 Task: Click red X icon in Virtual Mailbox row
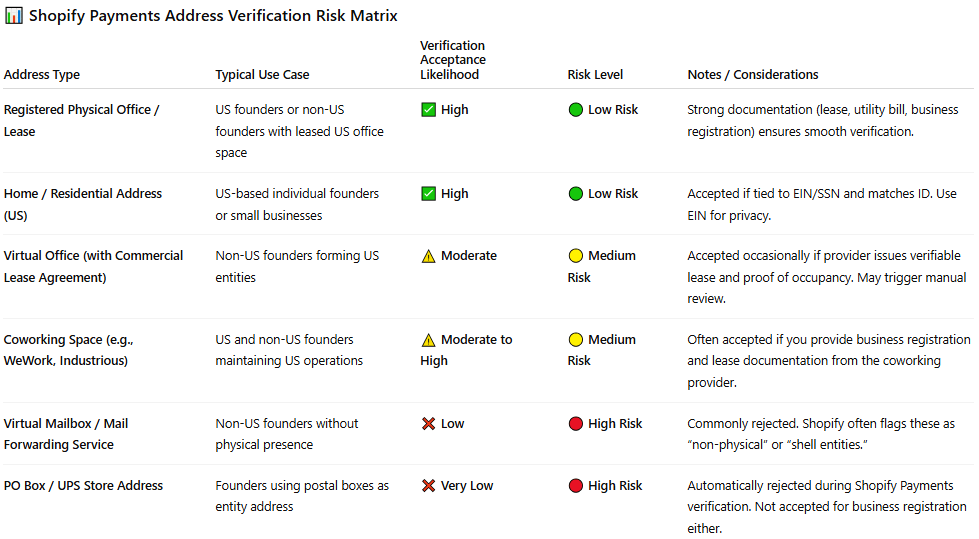[428, 424]
